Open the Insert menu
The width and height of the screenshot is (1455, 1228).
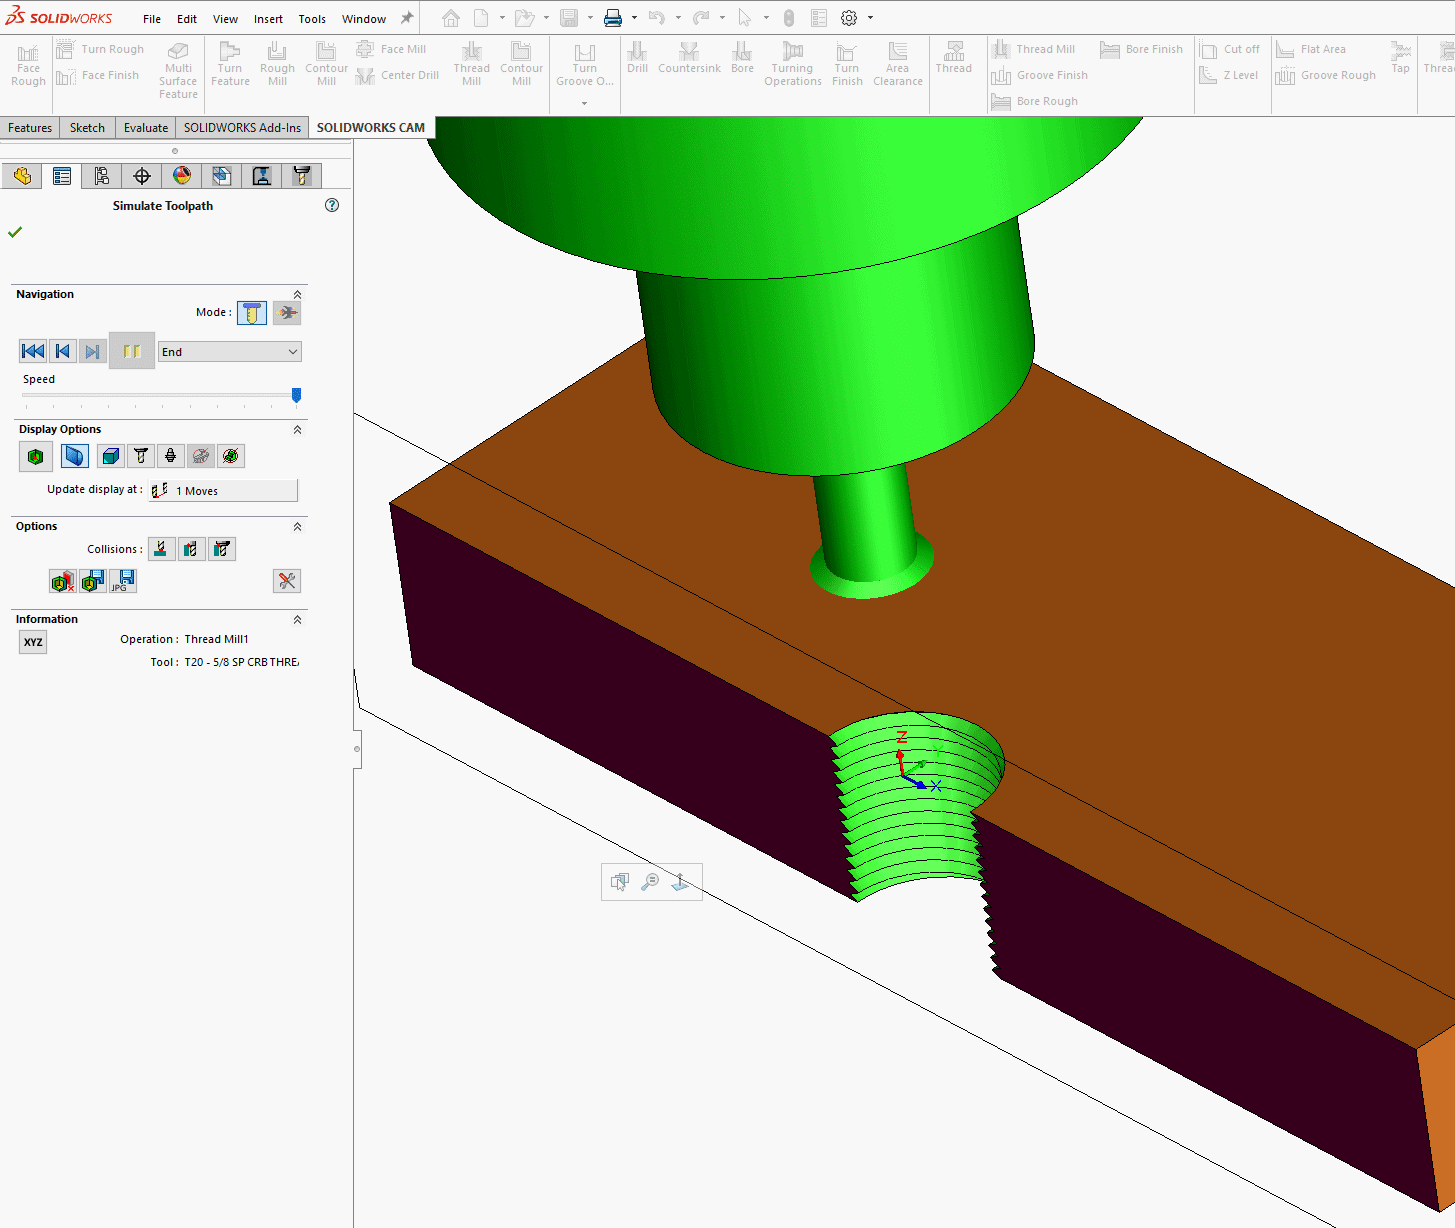coord(268,19)
